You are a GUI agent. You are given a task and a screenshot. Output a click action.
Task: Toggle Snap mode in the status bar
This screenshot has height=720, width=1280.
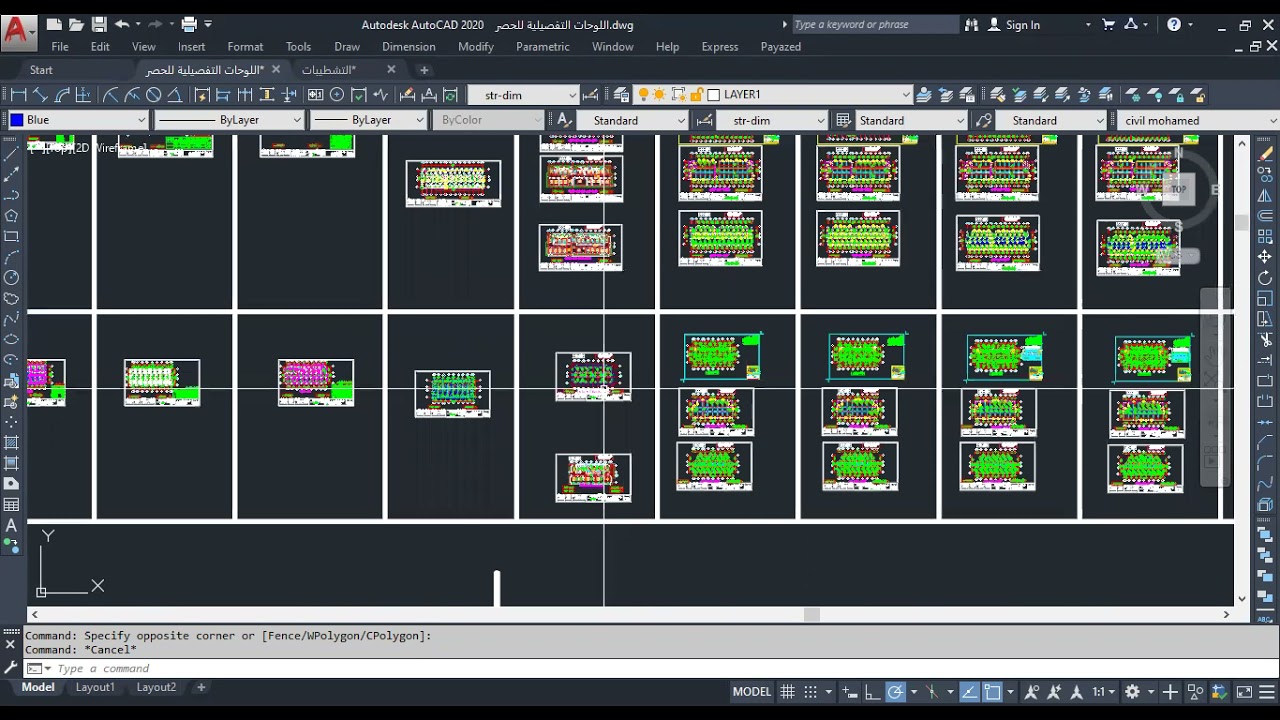pos(811,691)
